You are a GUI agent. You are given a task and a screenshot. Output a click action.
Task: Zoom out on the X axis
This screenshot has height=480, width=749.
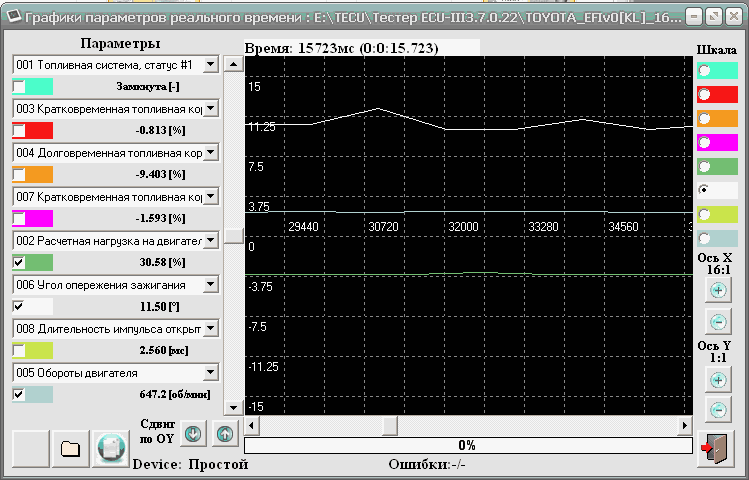(x=717, y=322)
